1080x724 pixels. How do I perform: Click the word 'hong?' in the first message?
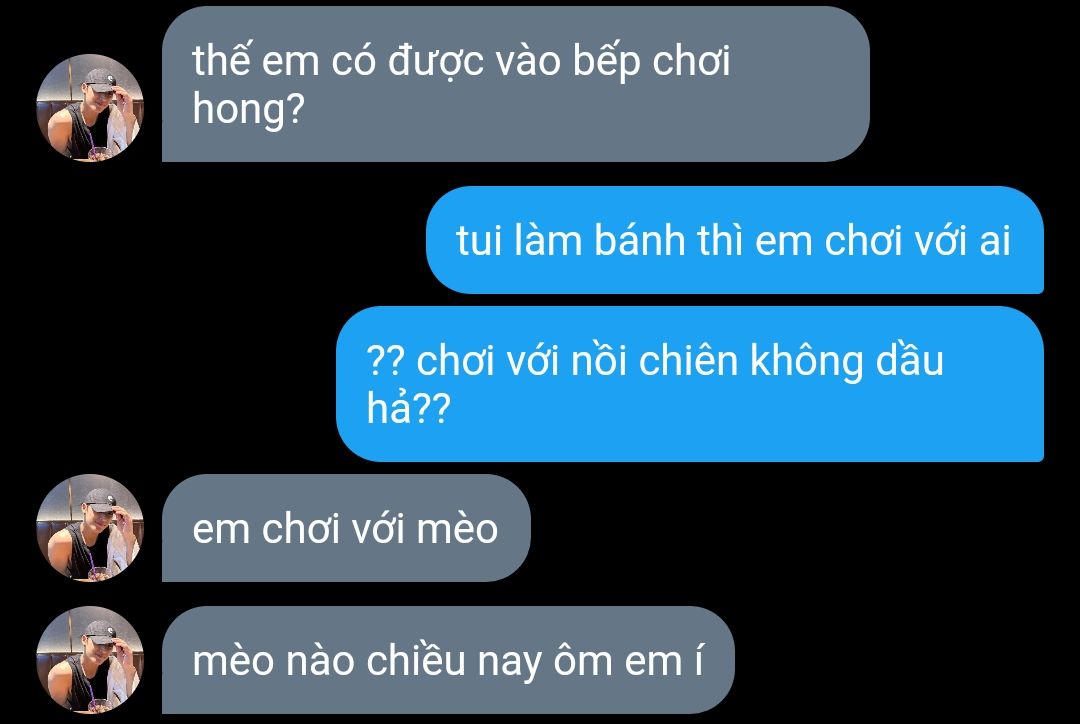[249, 110]
